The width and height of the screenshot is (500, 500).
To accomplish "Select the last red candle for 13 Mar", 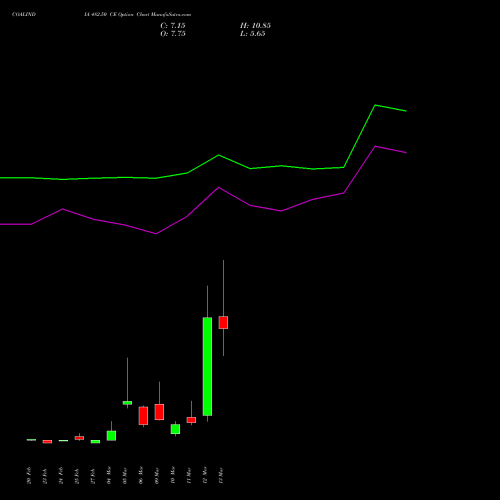I will click(x=223, y=322).
